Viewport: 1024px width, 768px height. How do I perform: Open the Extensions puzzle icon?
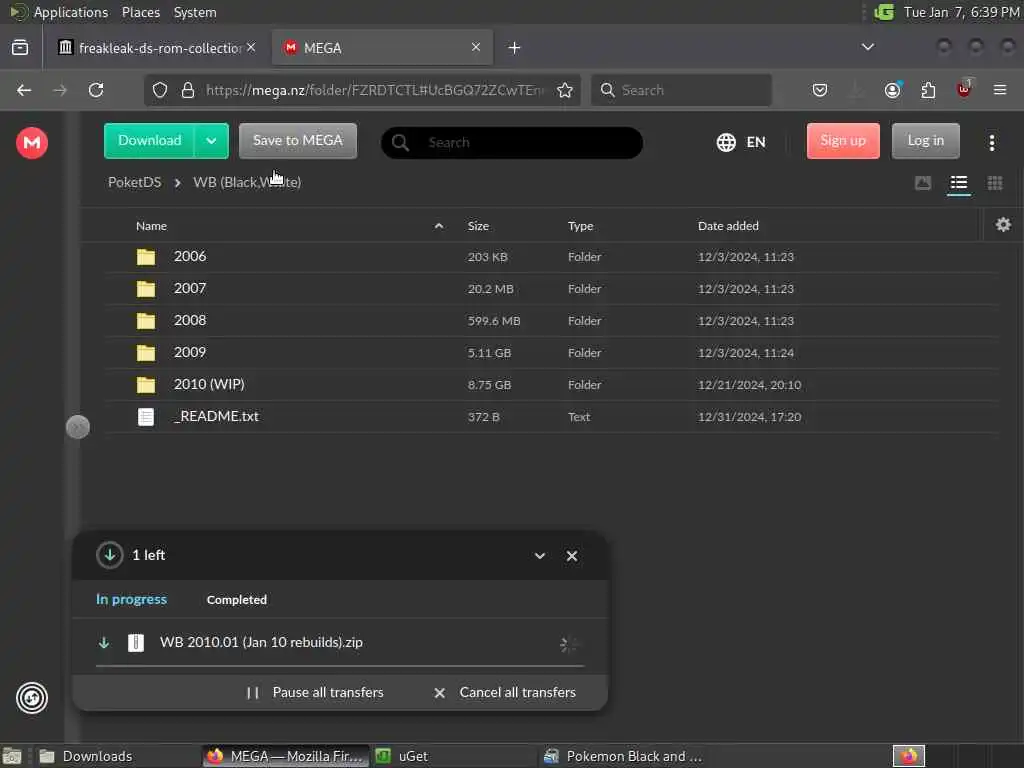[928, 90]
